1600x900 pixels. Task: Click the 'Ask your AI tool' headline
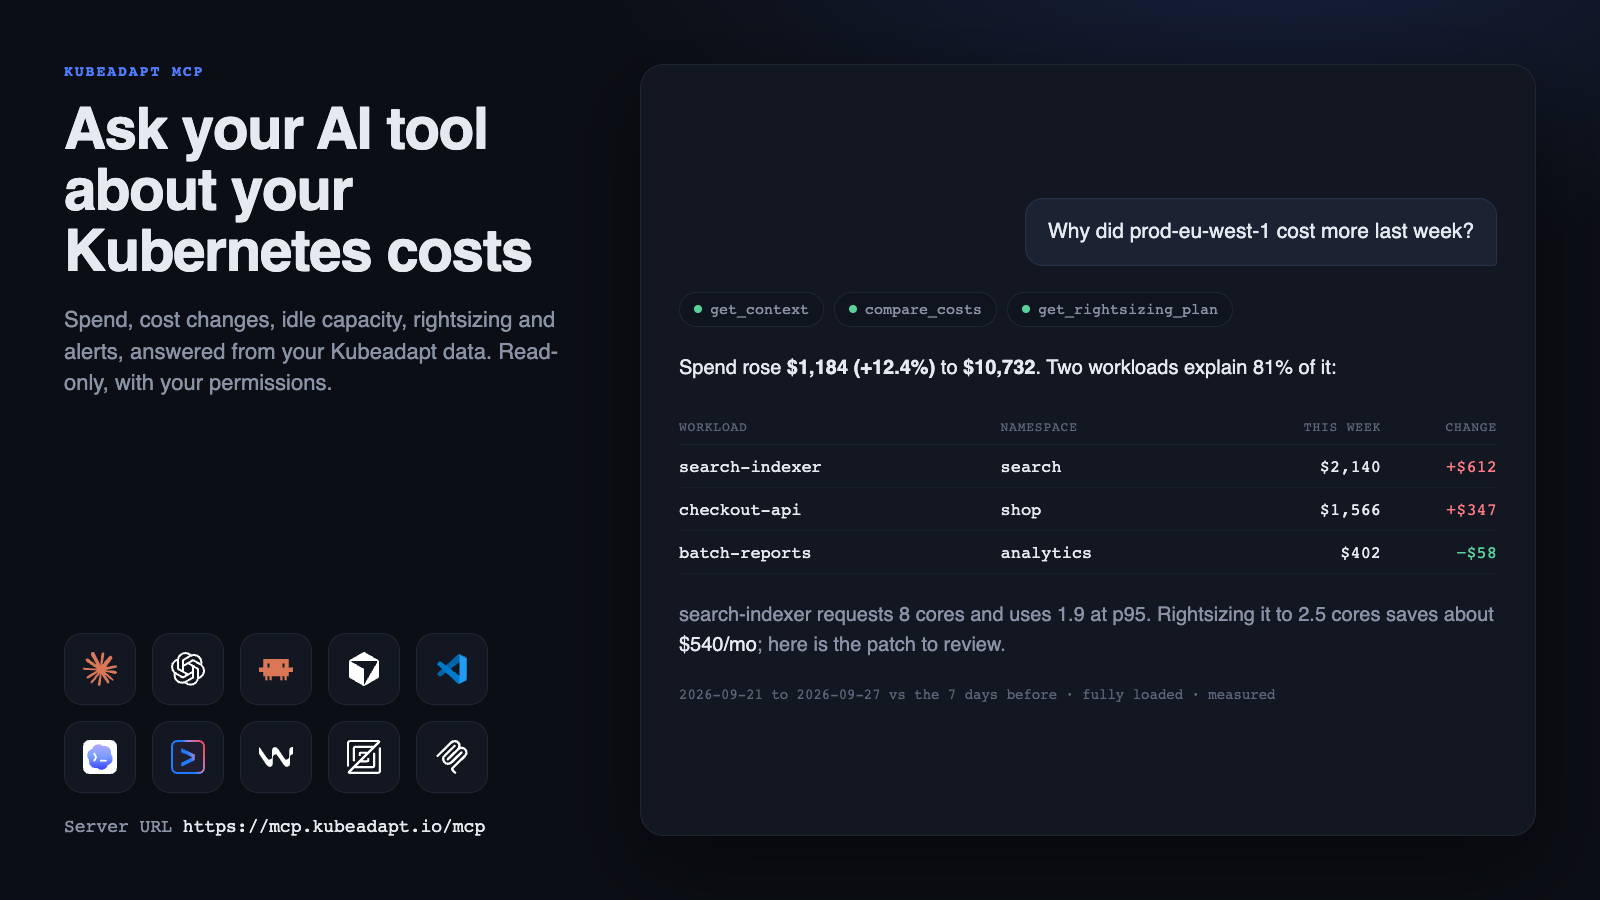(x=298, y=190)
